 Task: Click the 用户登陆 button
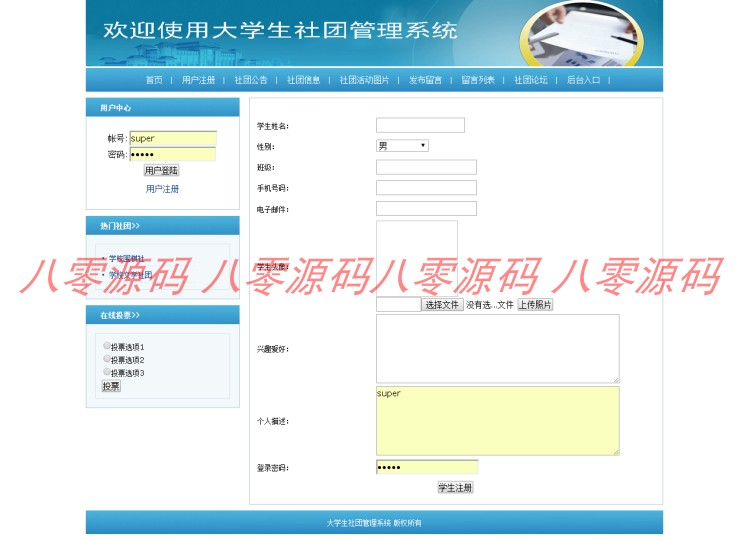tap(161, 170)
